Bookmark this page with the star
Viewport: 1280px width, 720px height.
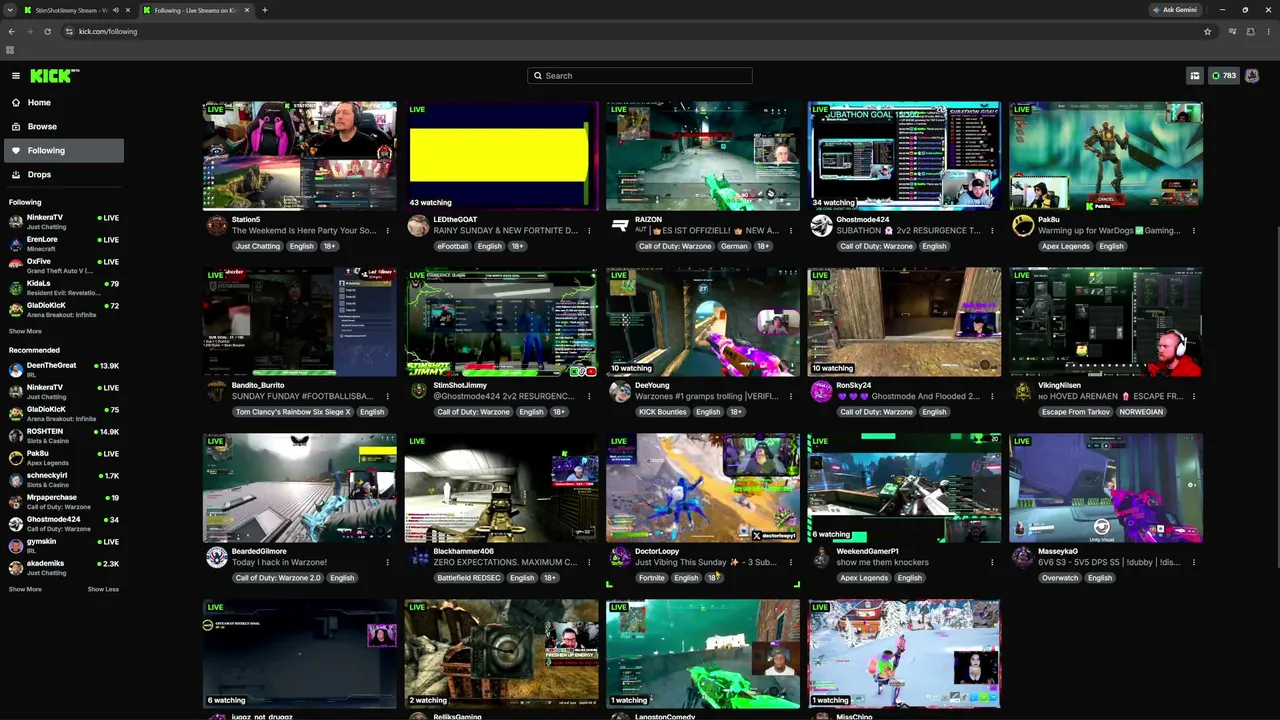coord(1208,32)
